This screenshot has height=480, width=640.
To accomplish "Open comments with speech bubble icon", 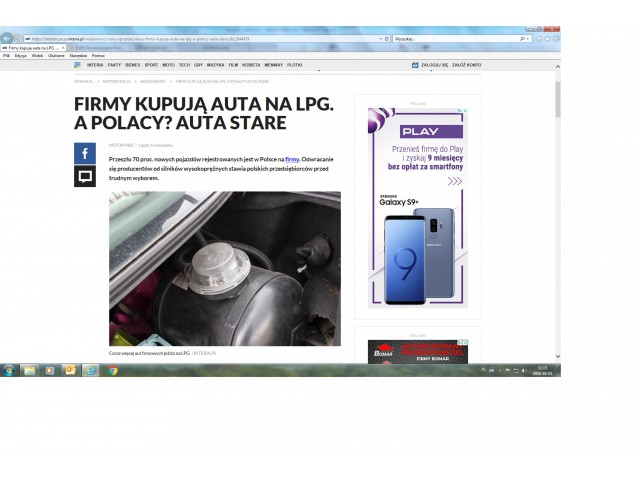I will coord(85,176).
